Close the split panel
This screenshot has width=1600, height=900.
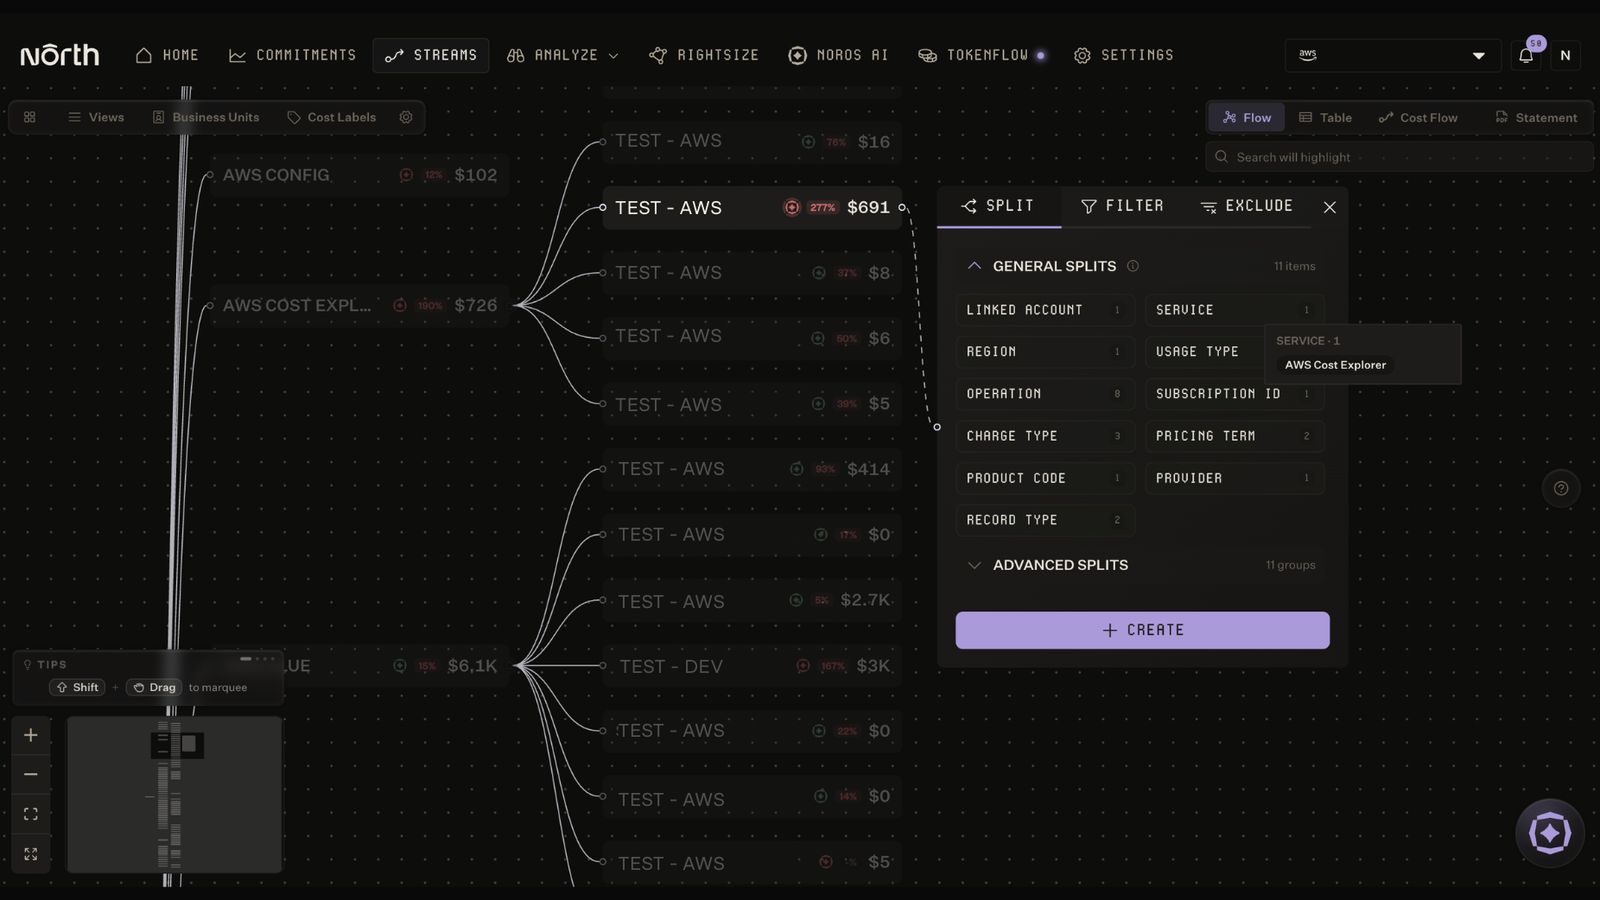click(1330, 207)
